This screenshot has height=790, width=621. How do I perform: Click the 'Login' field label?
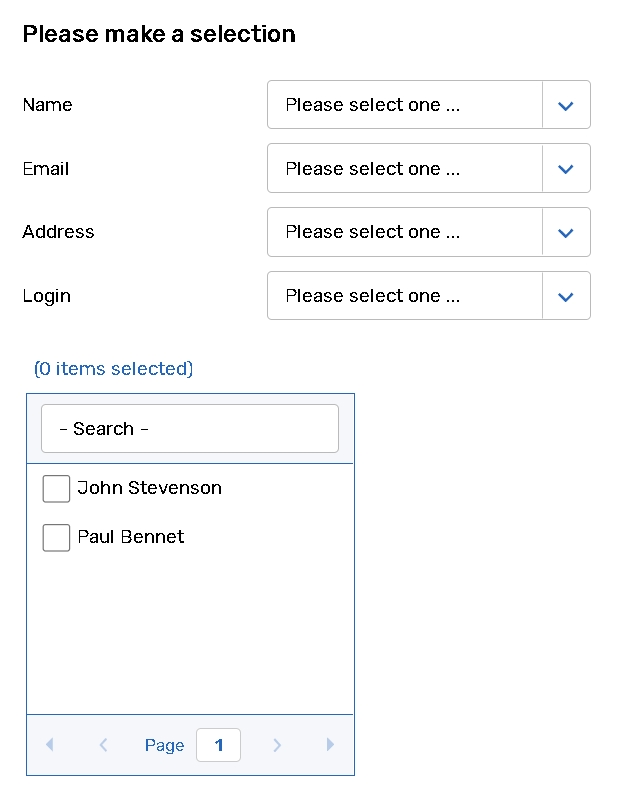(x=46, y=296)
